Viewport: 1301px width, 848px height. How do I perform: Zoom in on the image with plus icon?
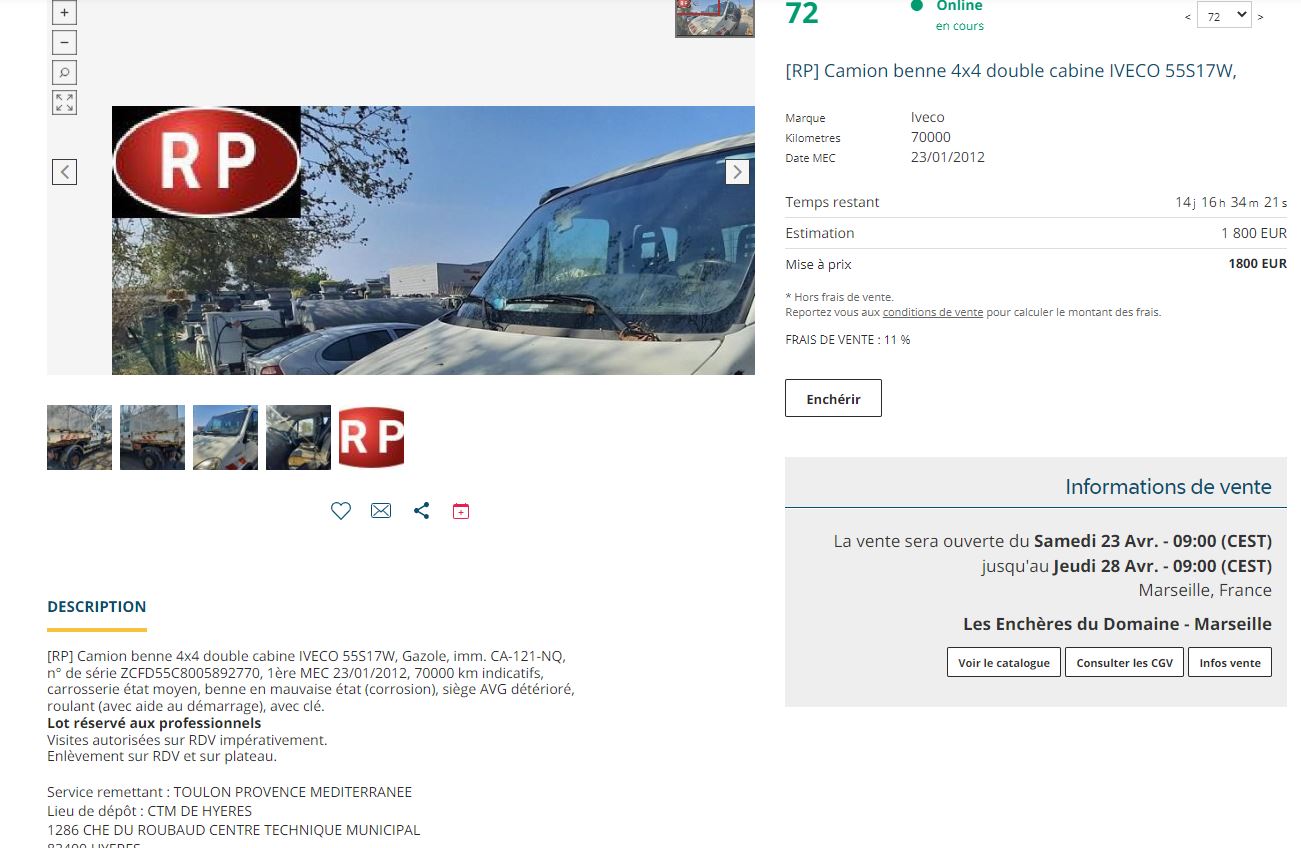tap(64, 13)
